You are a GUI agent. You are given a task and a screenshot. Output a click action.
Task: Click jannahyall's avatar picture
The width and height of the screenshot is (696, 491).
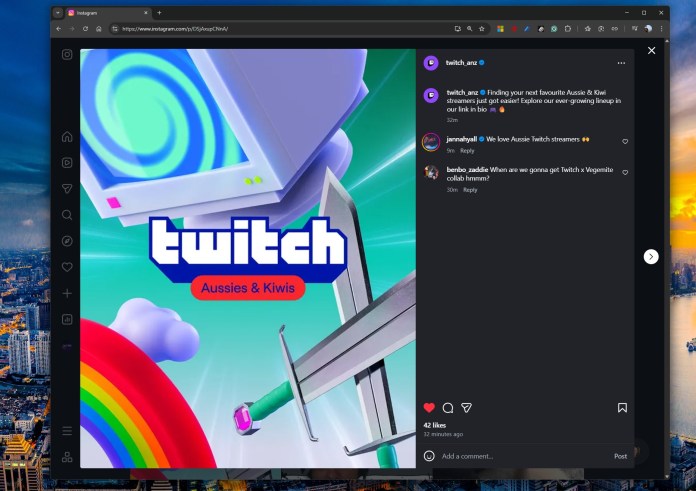431,142
